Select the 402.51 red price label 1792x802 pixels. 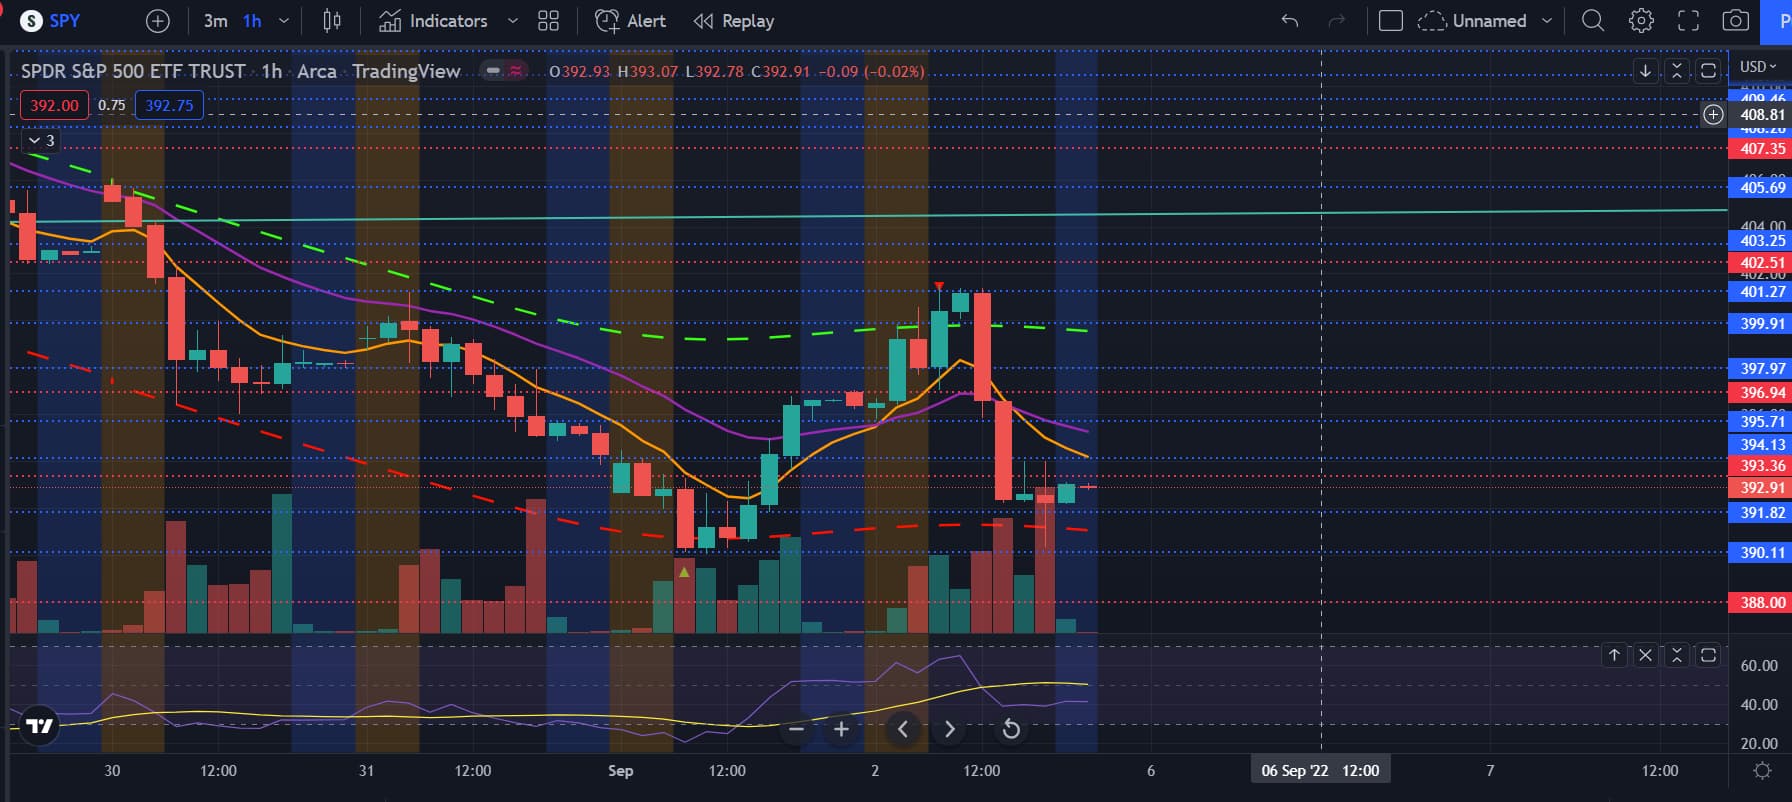[x=1761, y=262]
